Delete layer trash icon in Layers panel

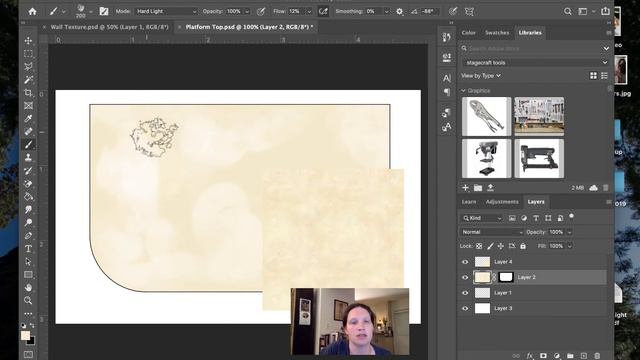click(x=598, y=356)
